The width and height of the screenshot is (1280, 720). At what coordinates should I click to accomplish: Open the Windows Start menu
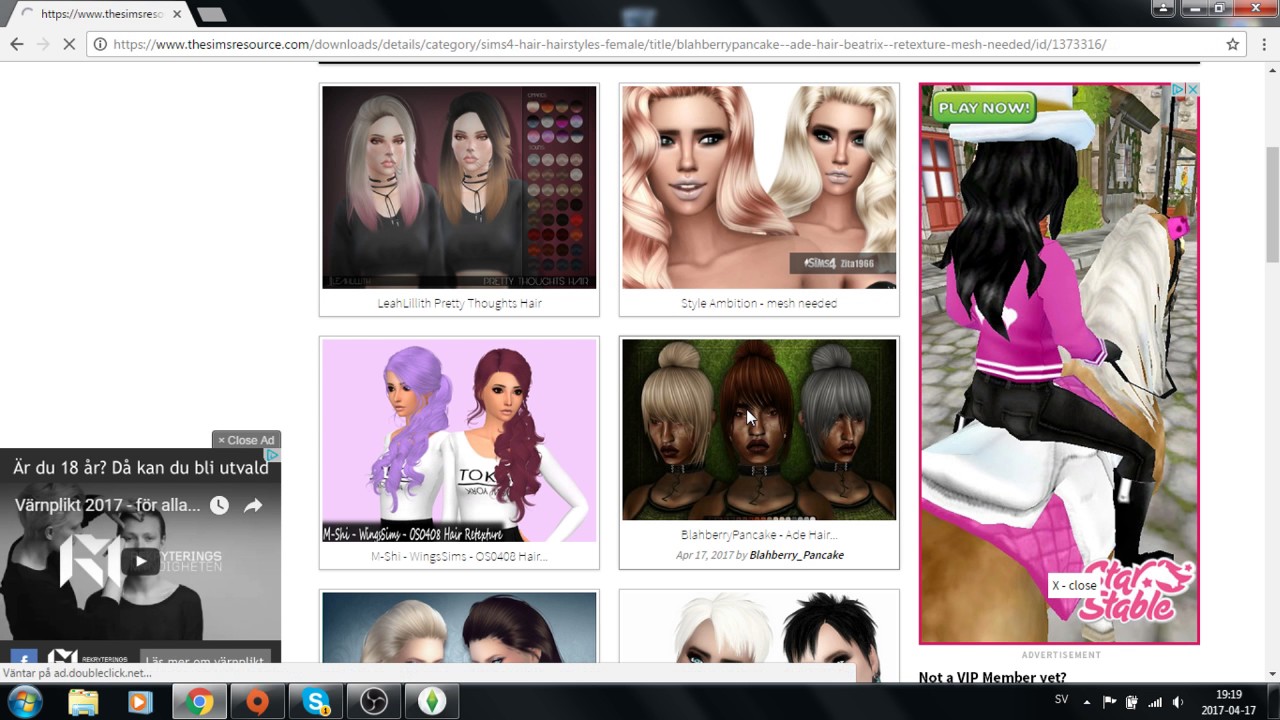coord(24,702)
